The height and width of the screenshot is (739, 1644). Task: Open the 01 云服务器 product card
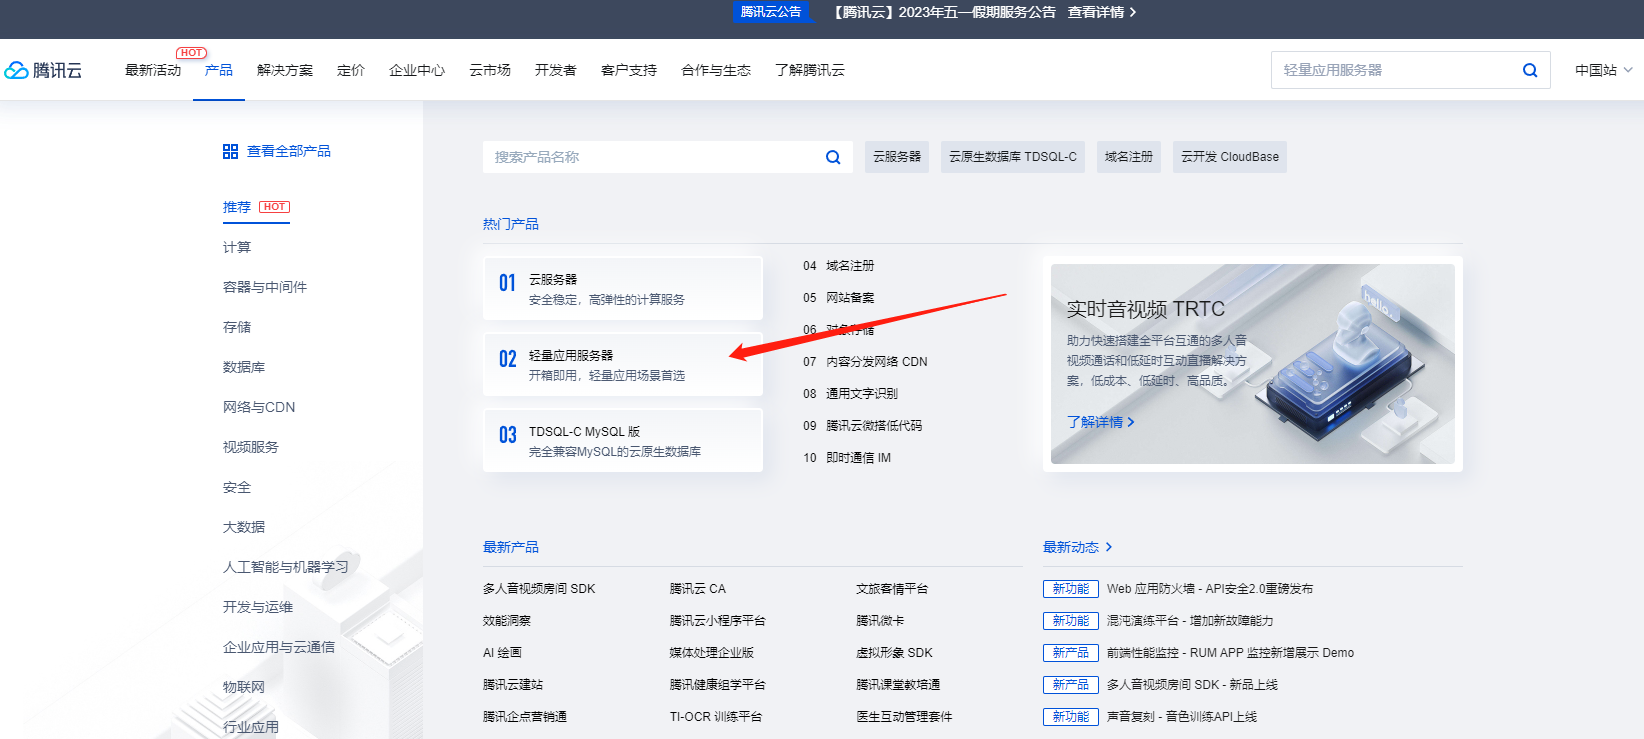tap(623, 288)
